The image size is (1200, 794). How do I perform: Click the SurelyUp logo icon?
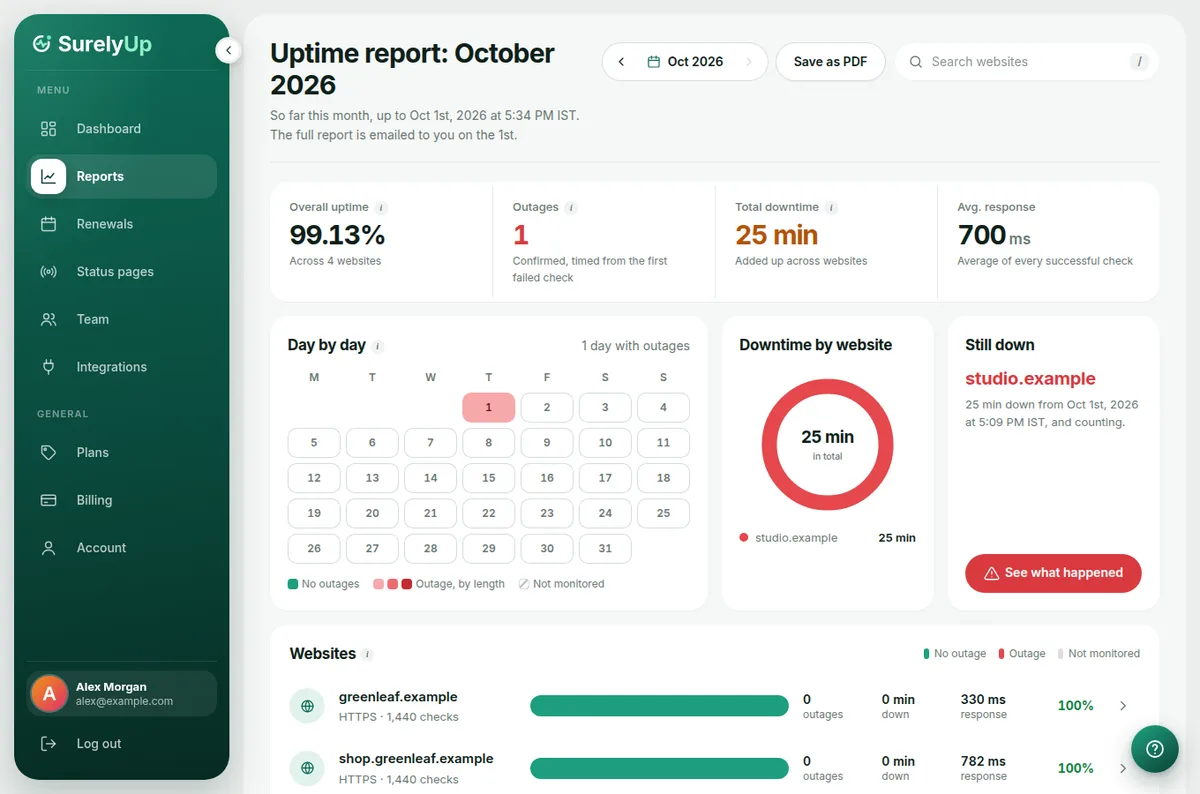point(42,43)
